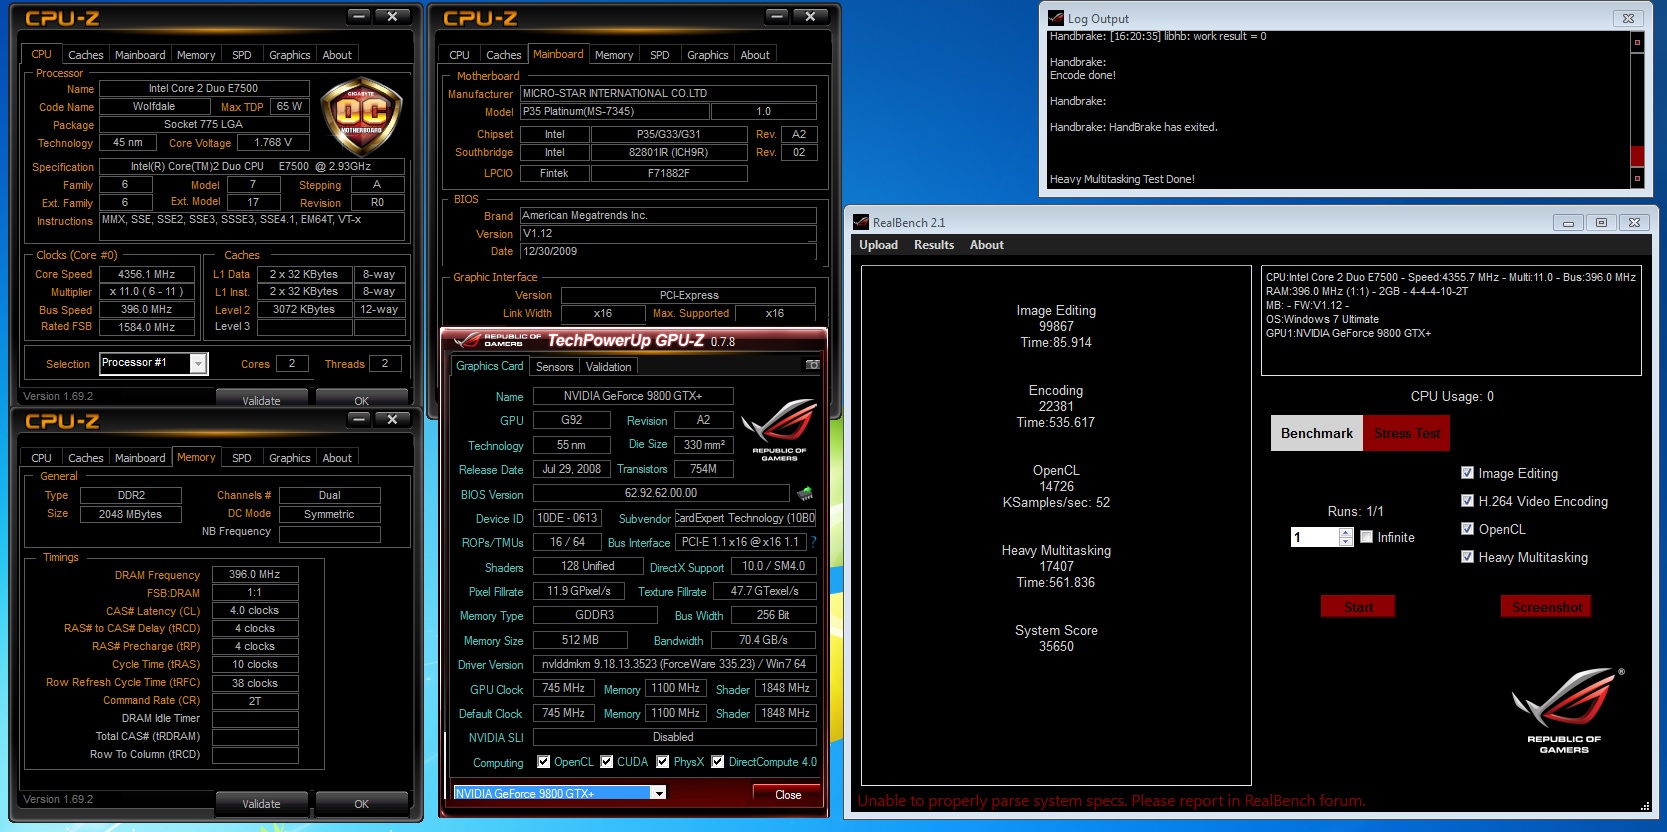This screenshot has height=832, width=1667.
Task: Open About tab in Memory CPU-Z window
Action: coord(337,458)
